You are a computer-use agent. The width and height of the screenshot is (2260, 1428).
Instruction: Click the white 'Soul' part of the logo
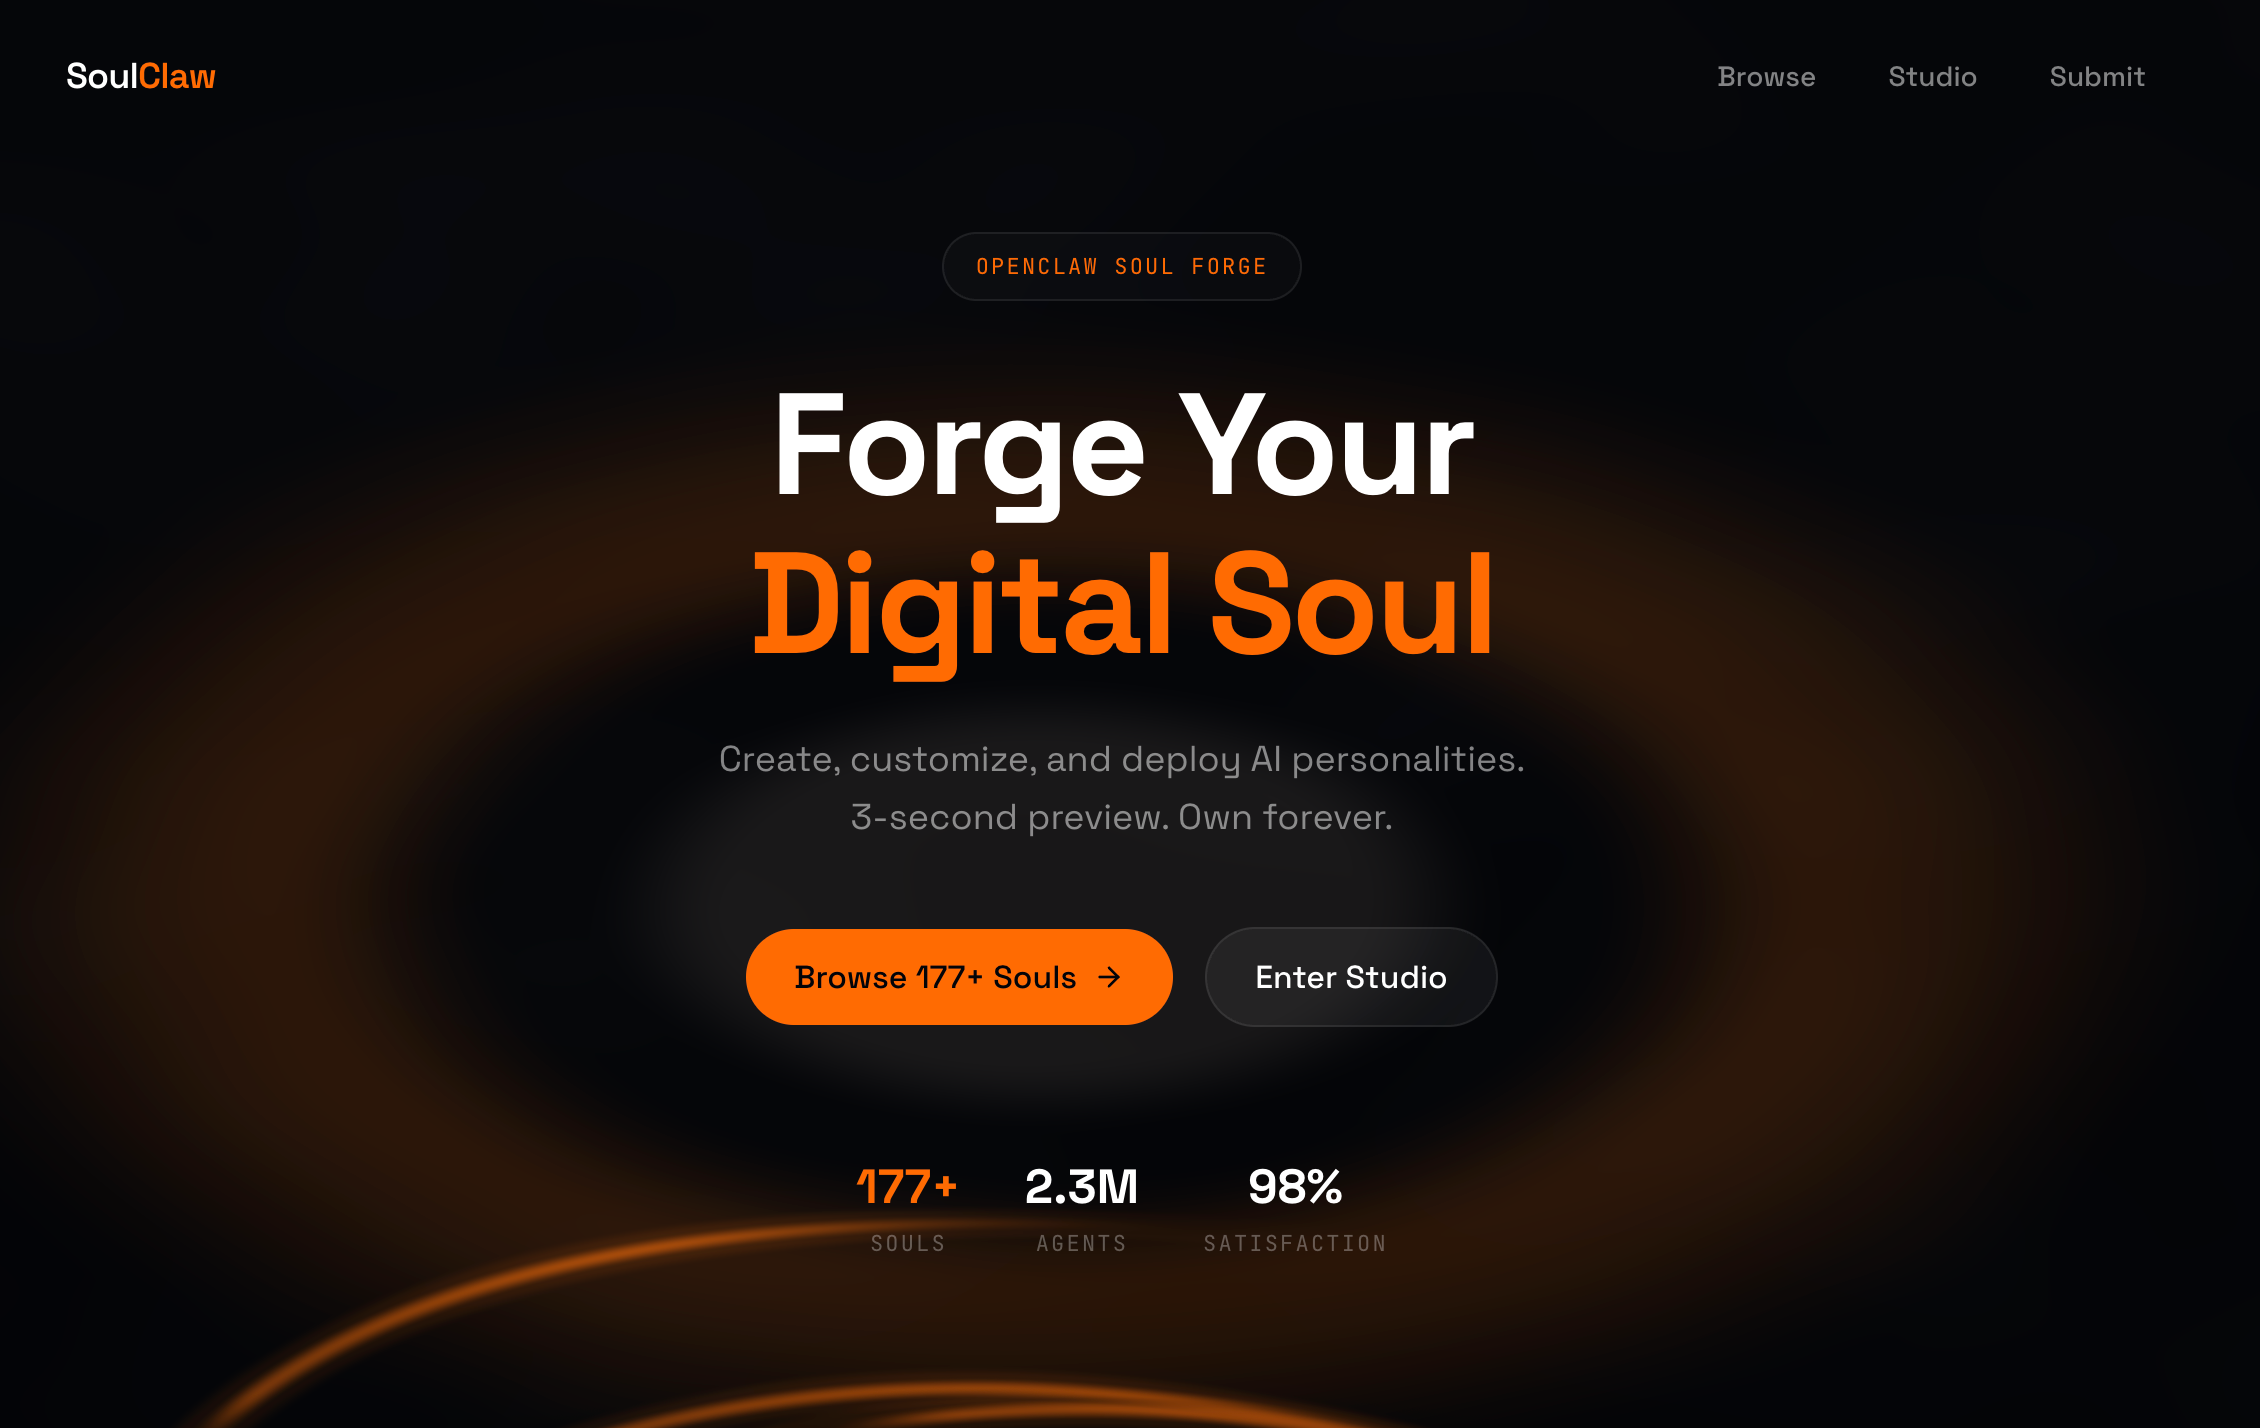click(102, 76)
